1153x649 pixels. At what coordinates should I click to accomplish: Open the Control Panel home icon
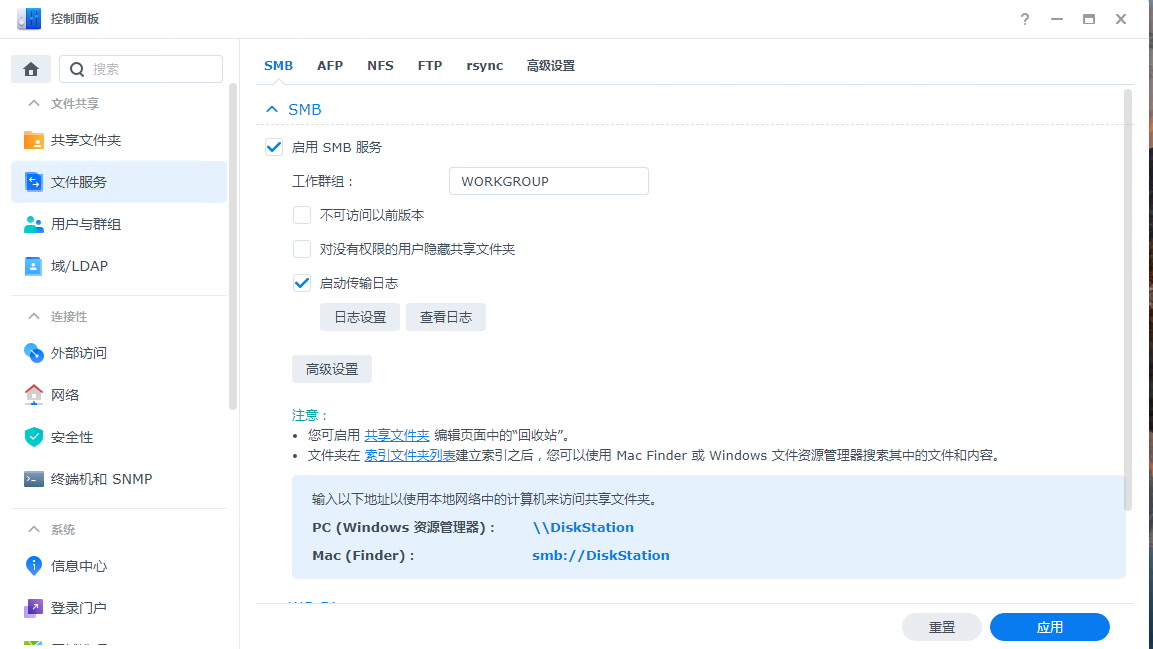(31, 69)
